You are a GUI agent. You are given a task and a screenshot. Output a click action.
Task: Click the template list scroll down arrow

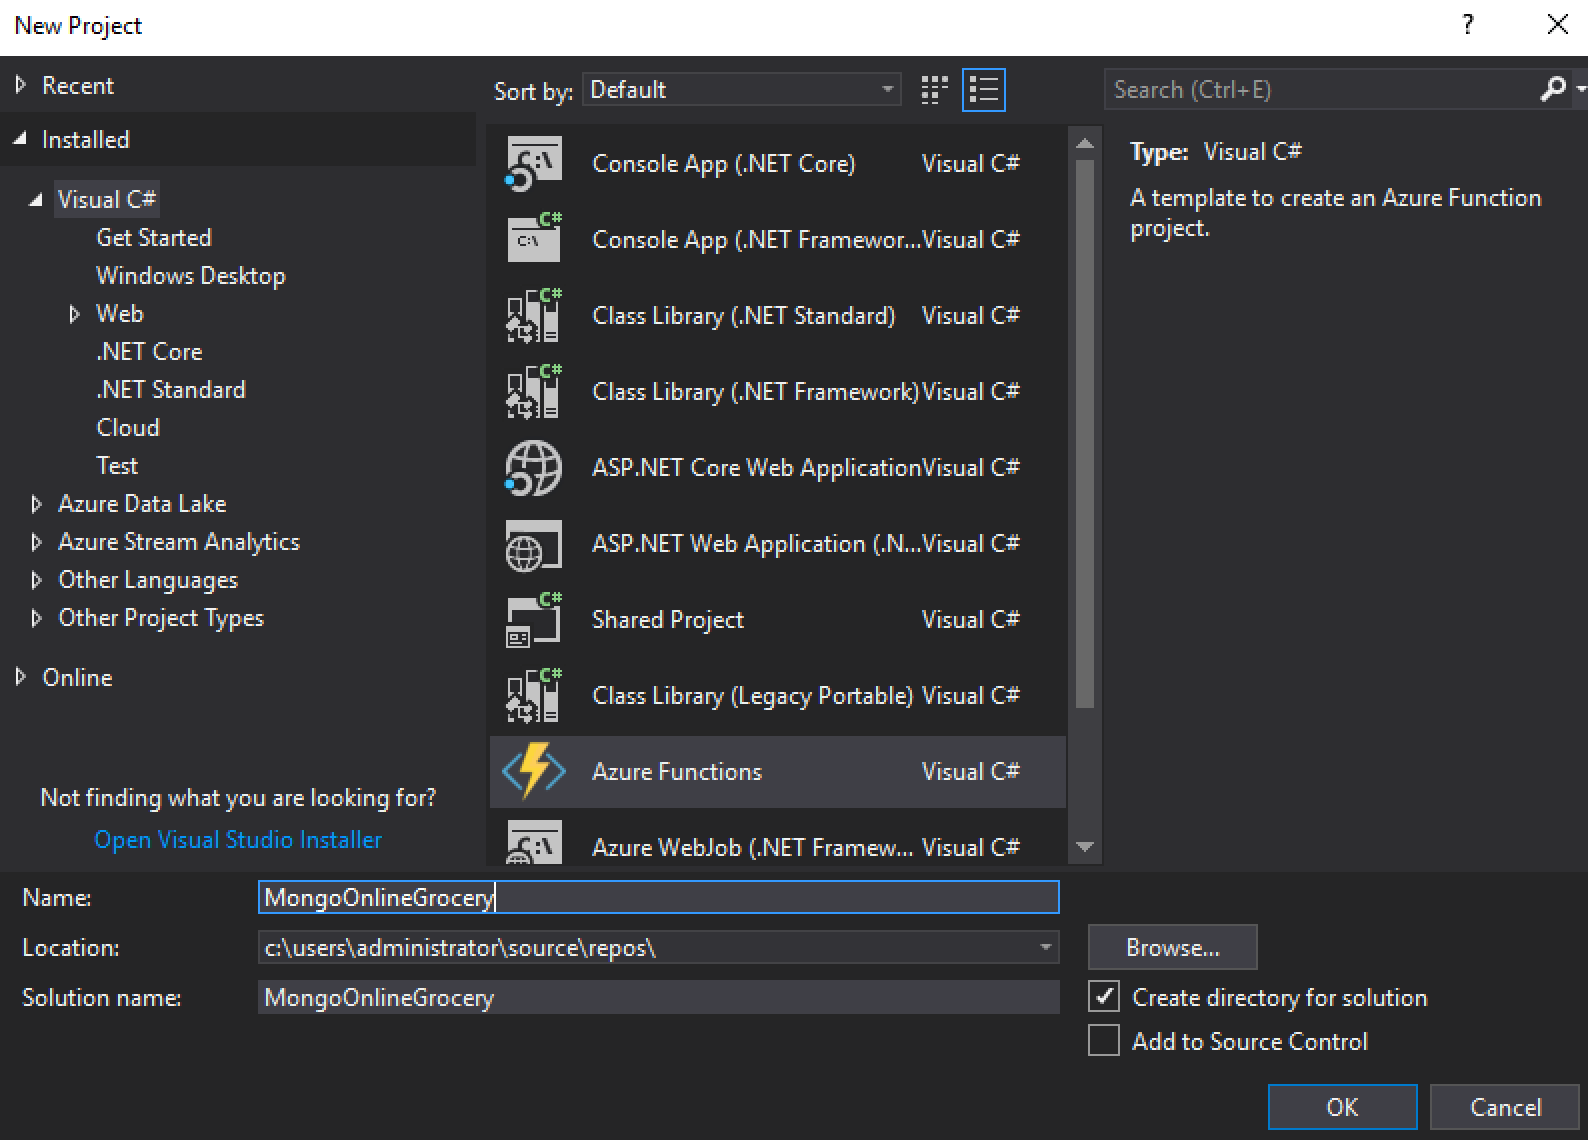click(1085, 848)
